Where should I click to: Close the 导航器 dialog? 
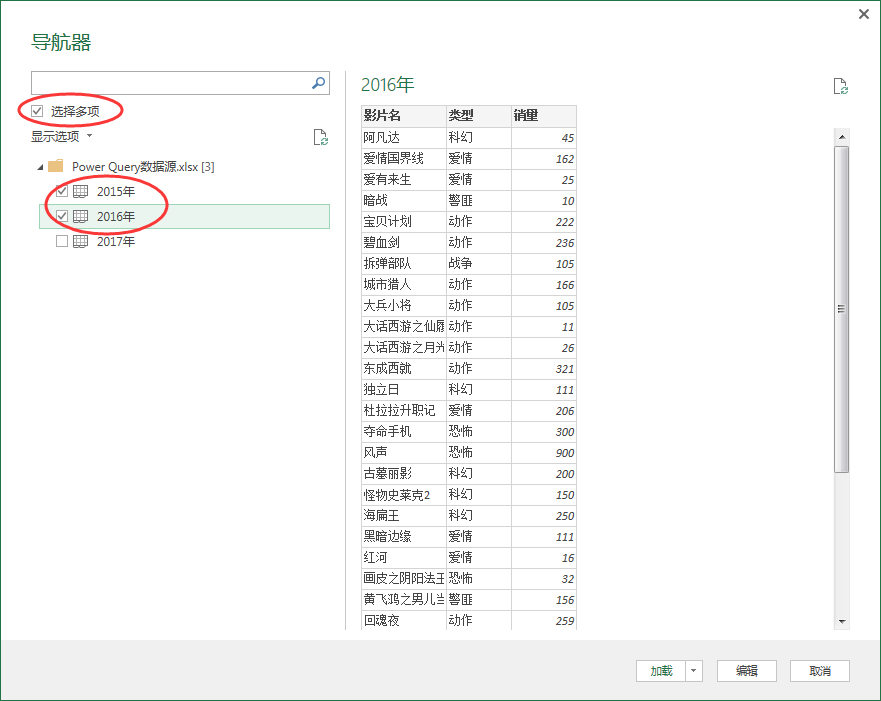pos(863,14)
